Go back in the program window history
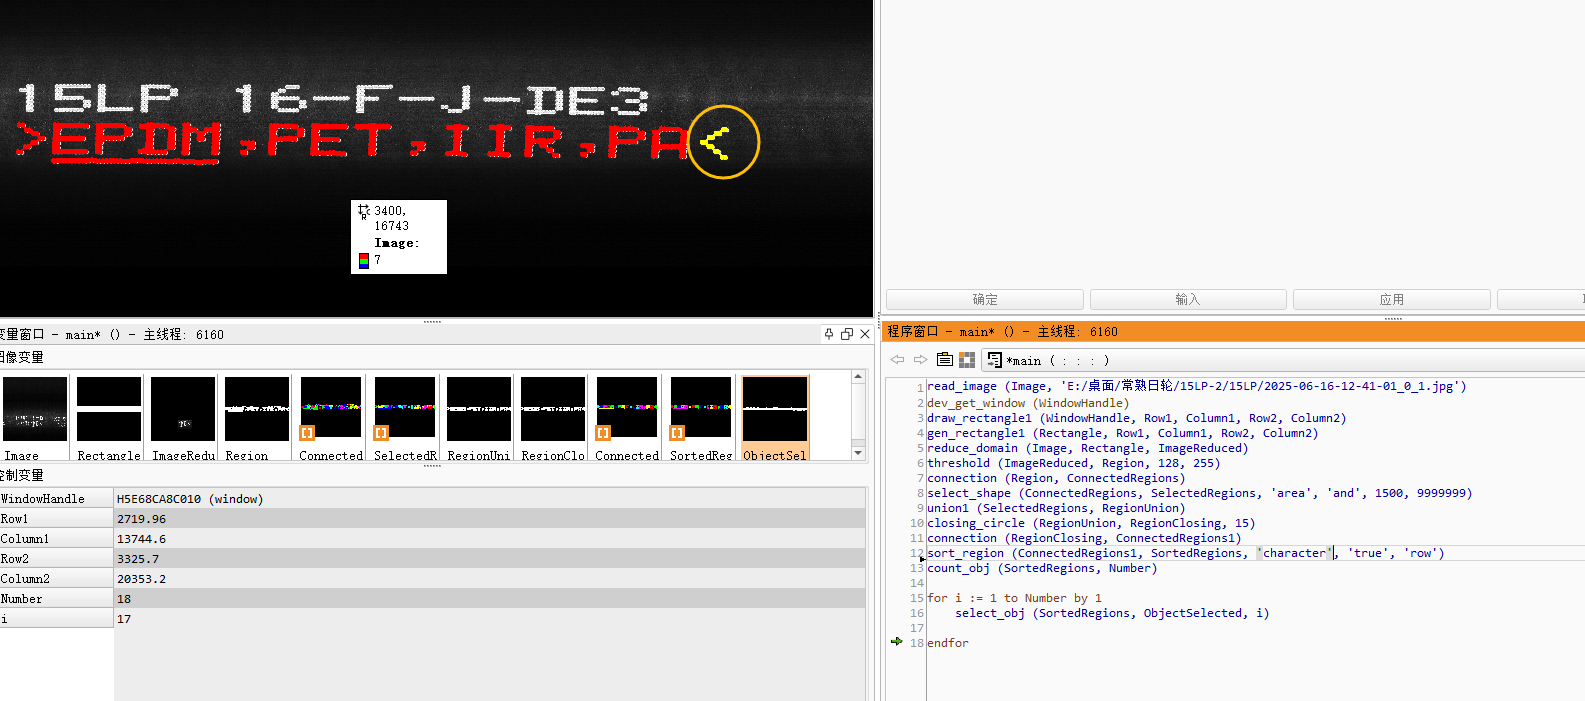Image resolution: width=1585 pixels, height=701 pixels. click(x=897, y=360)
